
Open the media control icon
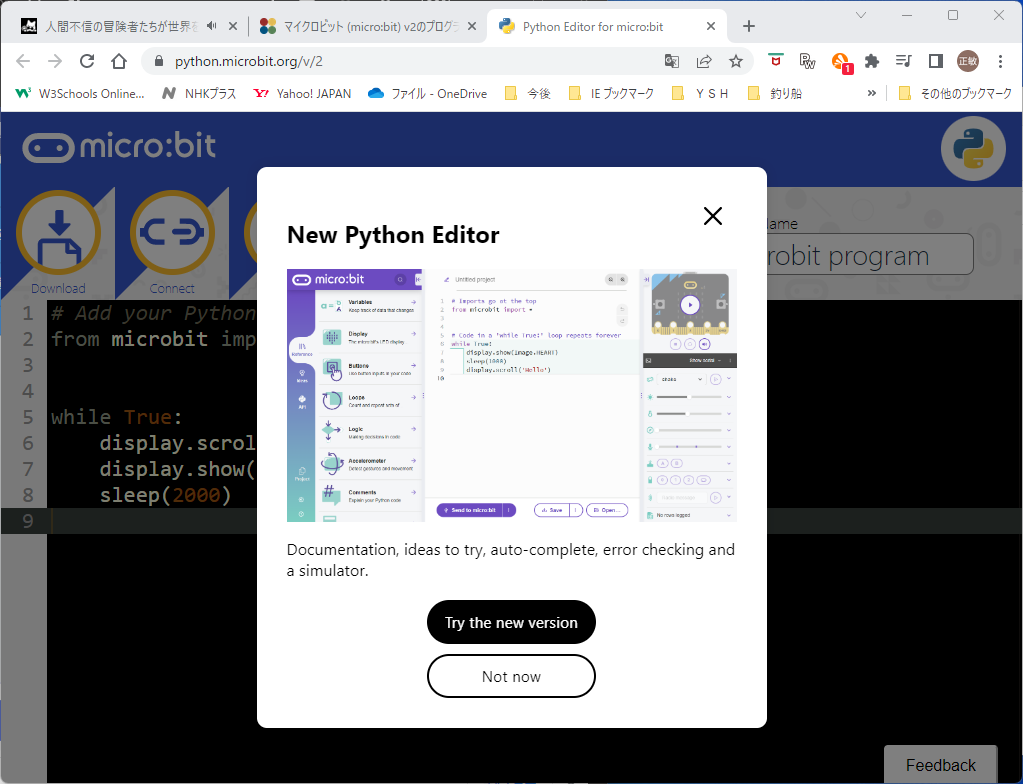[904, 61]
